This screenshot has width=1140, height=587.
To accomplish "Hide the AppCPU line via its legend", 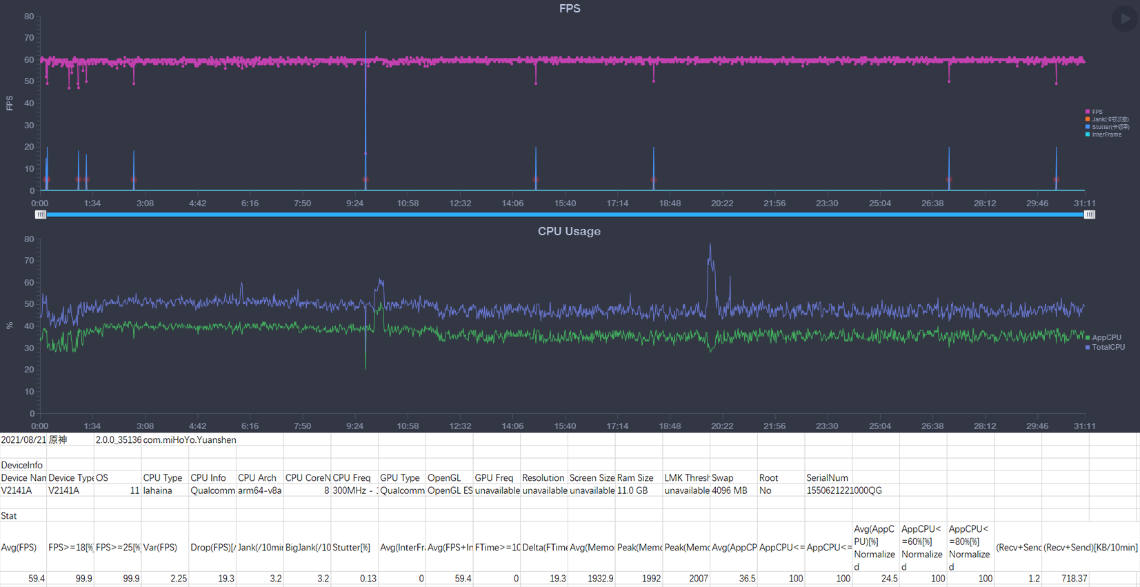I will click(x=1103, y=338).
